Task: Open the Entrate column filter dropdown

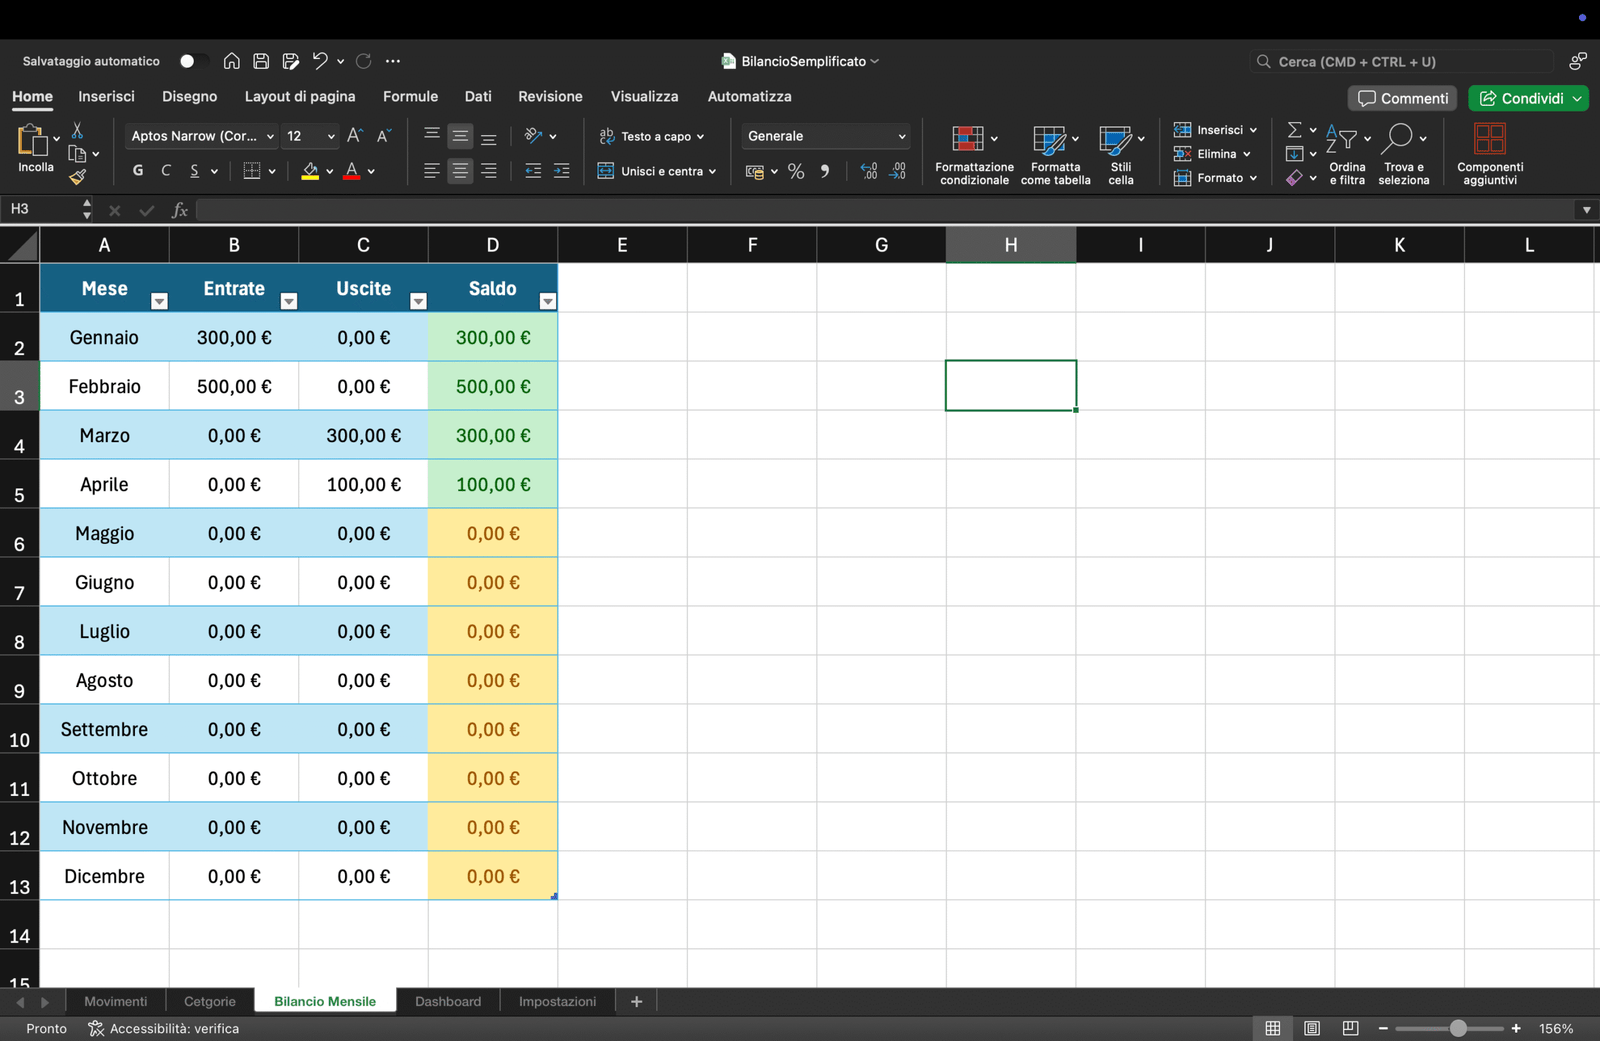Action: 289,301
